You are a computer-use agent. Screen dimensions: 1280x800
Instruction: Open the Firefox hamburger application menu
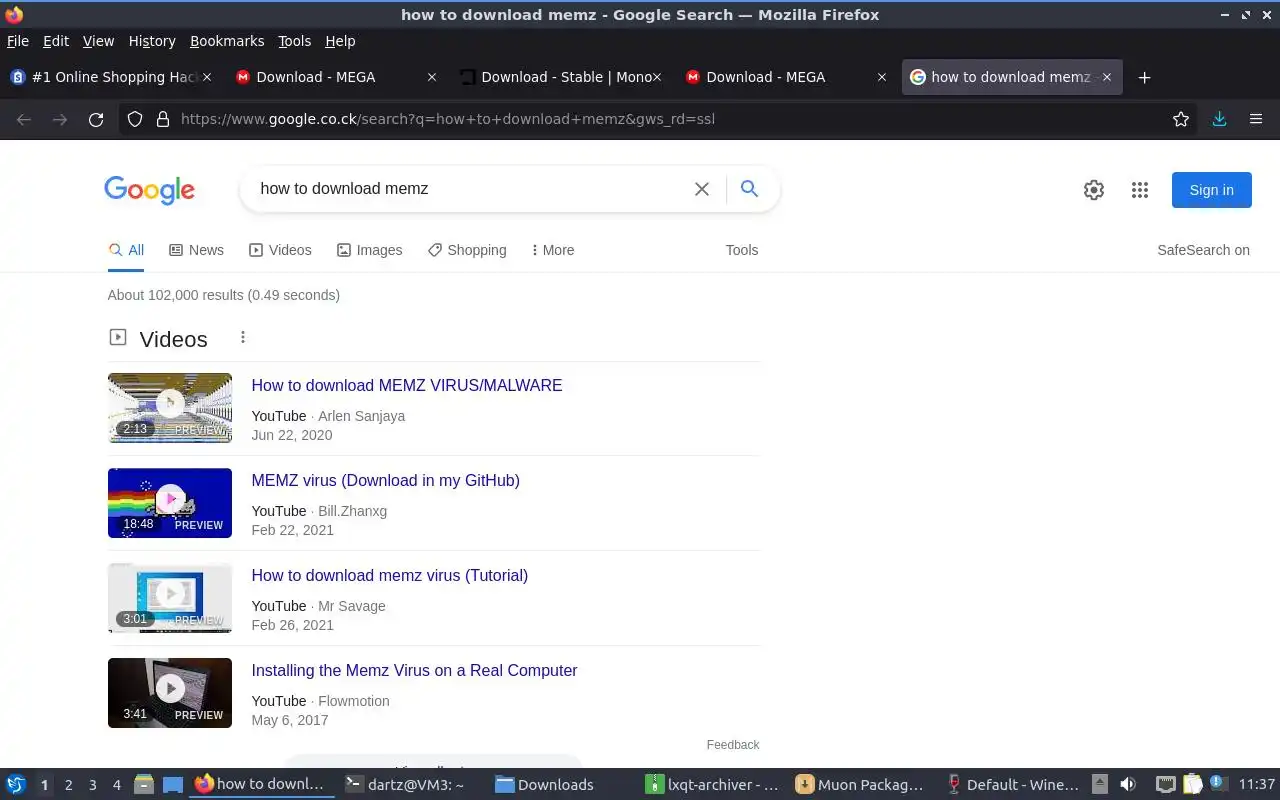pos(1256,119)
